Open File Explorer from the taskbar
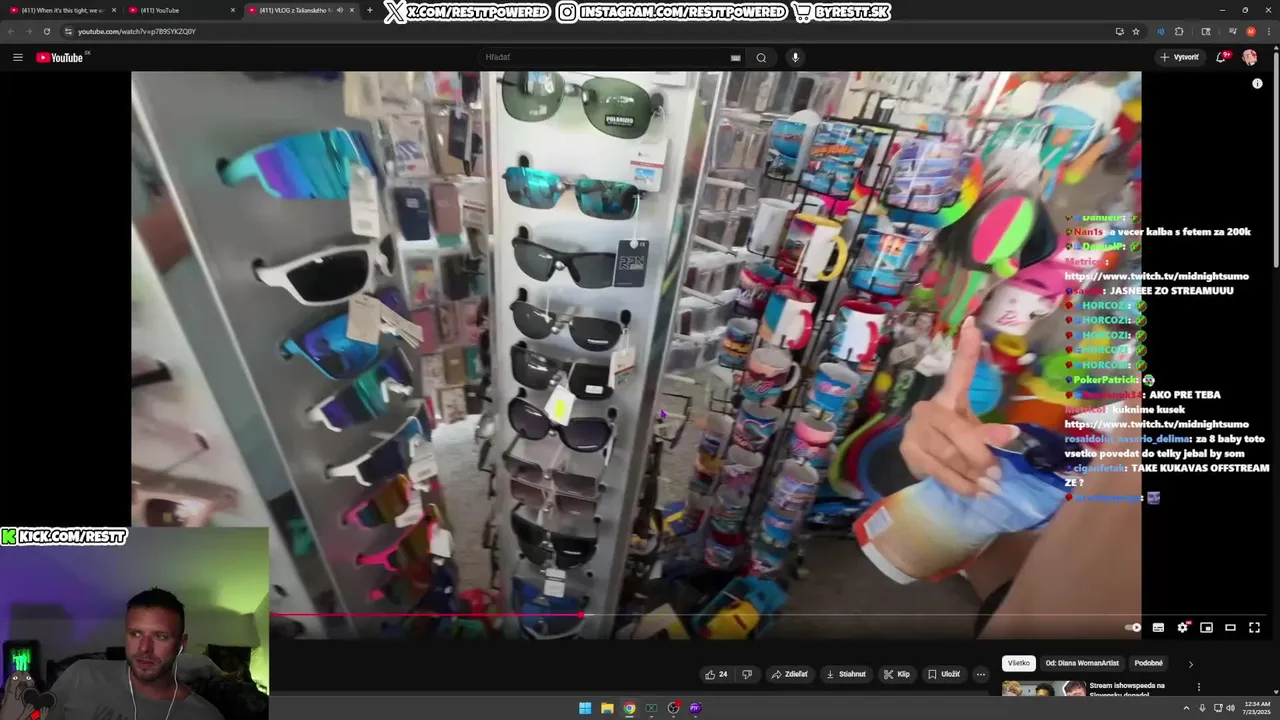1280x720 pixels. point(607,708)
